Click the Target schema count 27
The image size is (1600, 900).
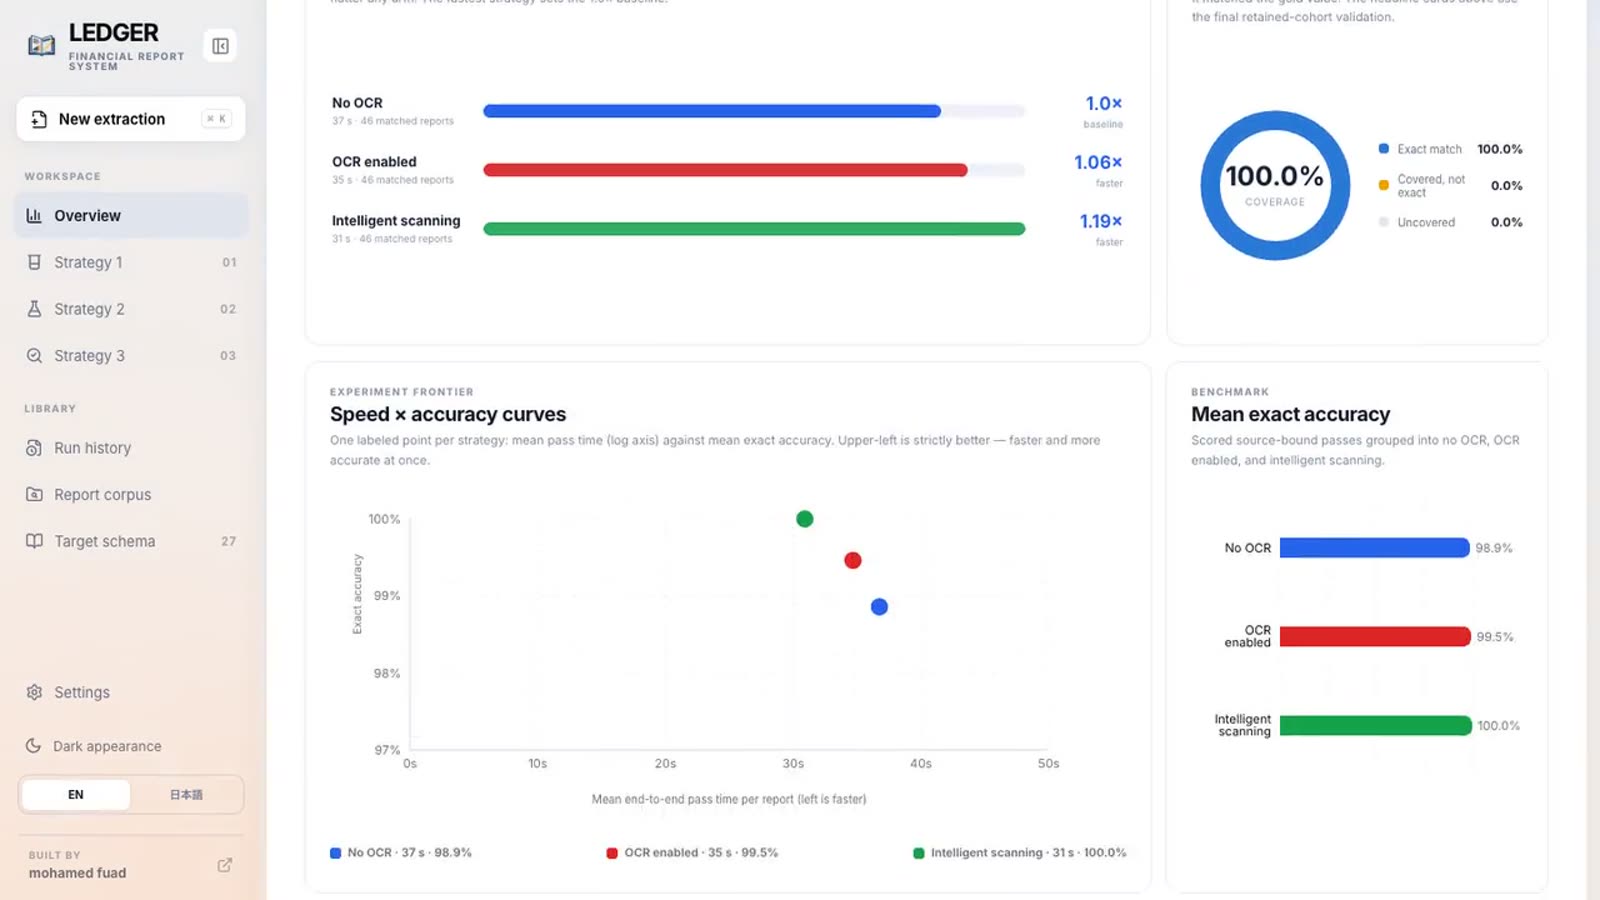click(228, 541)
